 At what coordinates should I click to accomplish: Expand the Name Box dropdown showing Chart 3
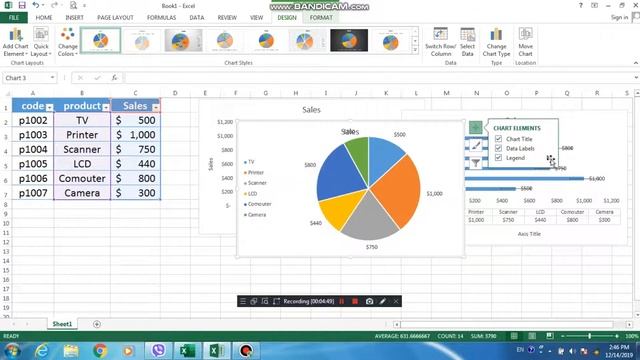pos(52,78)
